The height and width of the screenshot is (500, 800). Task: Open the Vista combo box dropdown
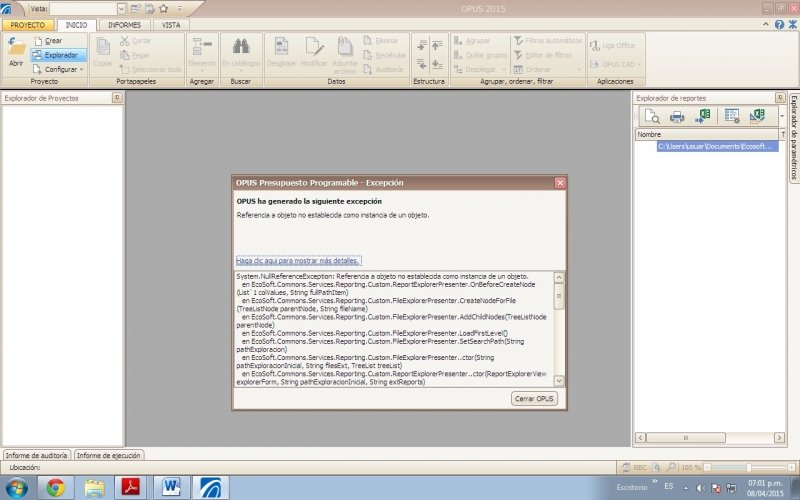tap(120, 8)
